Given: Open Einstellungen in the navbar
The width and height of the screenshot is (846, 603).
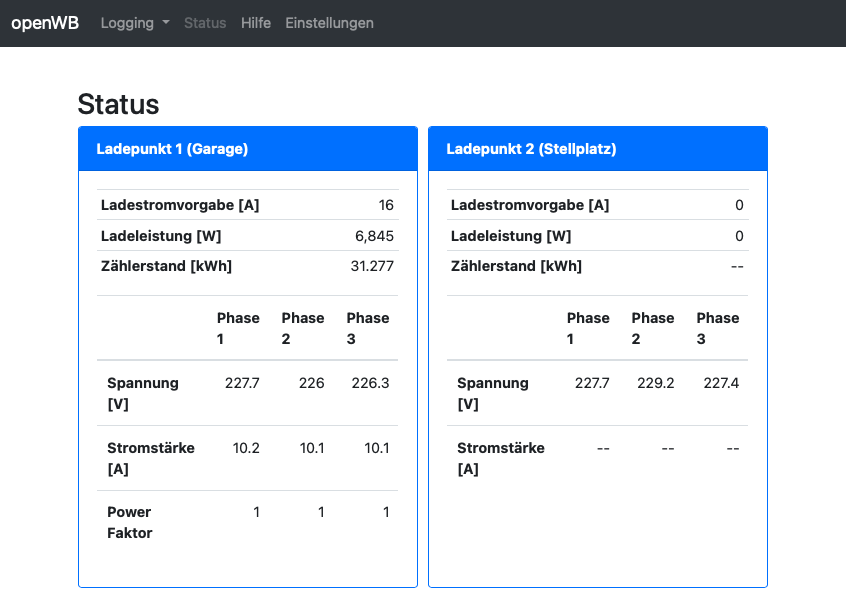Looking at the screenshot, I should (329, 23).
